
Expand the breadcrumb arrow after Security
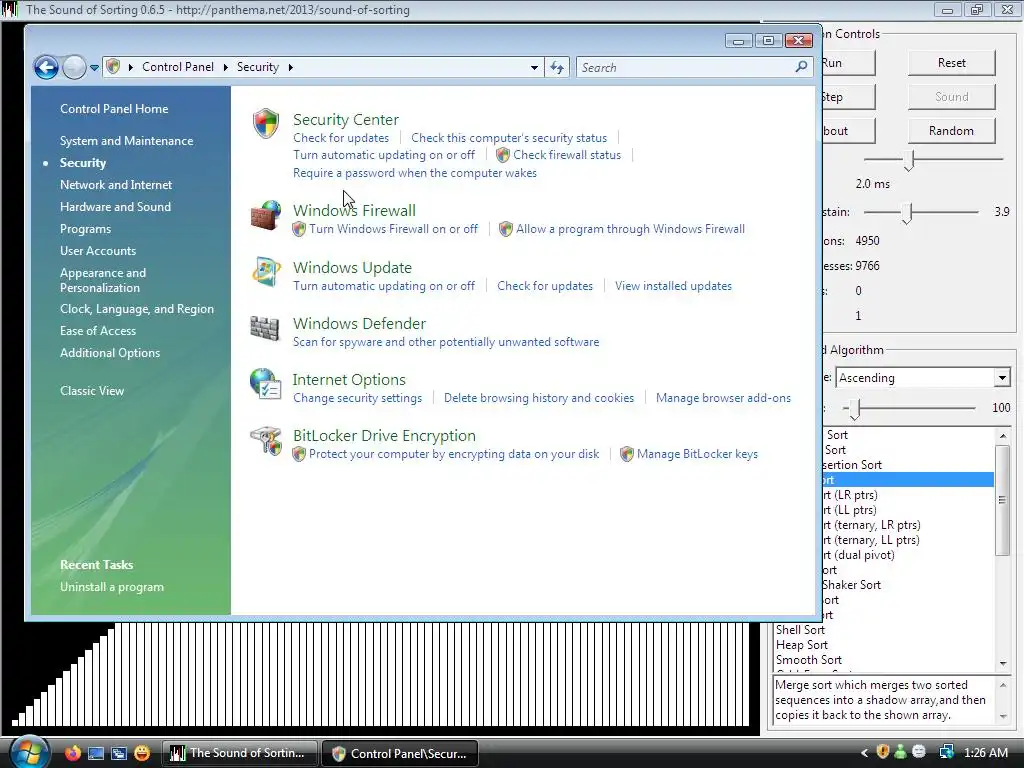click(290, 67)
